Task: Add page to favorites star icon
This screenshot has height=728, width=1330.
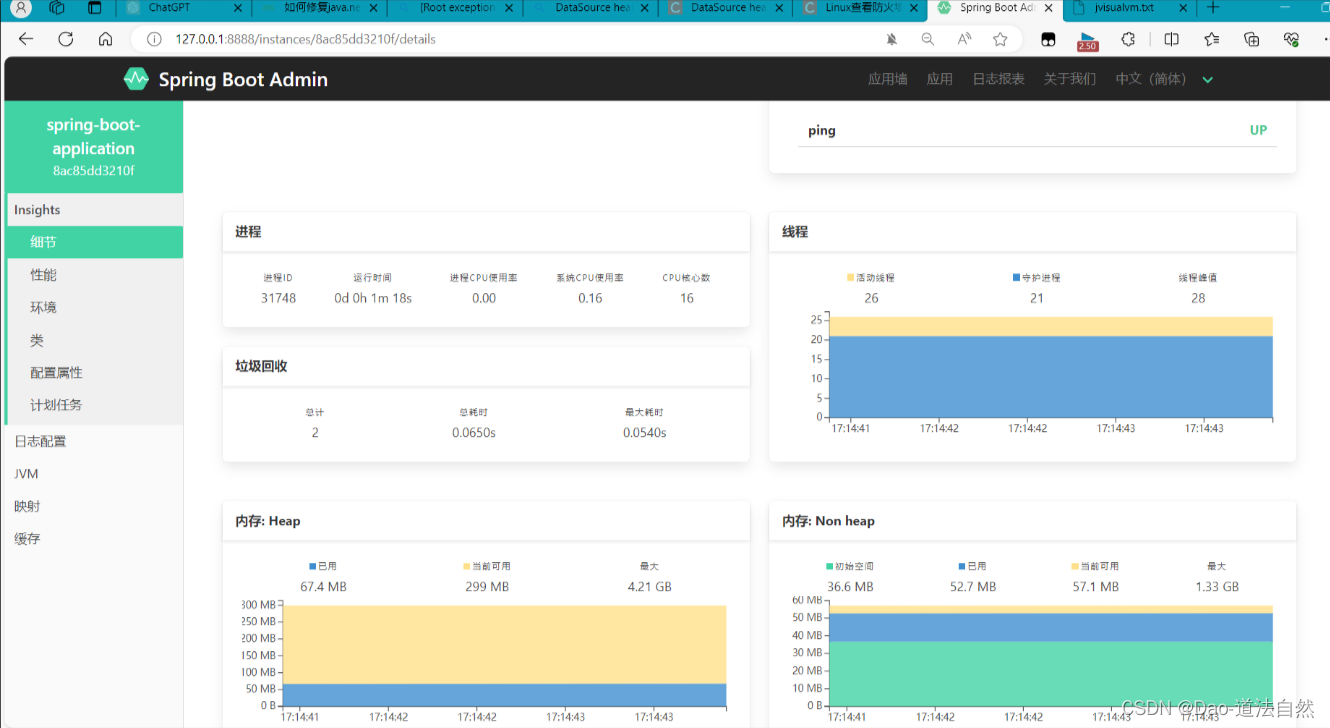Action: click(1000, 39)
